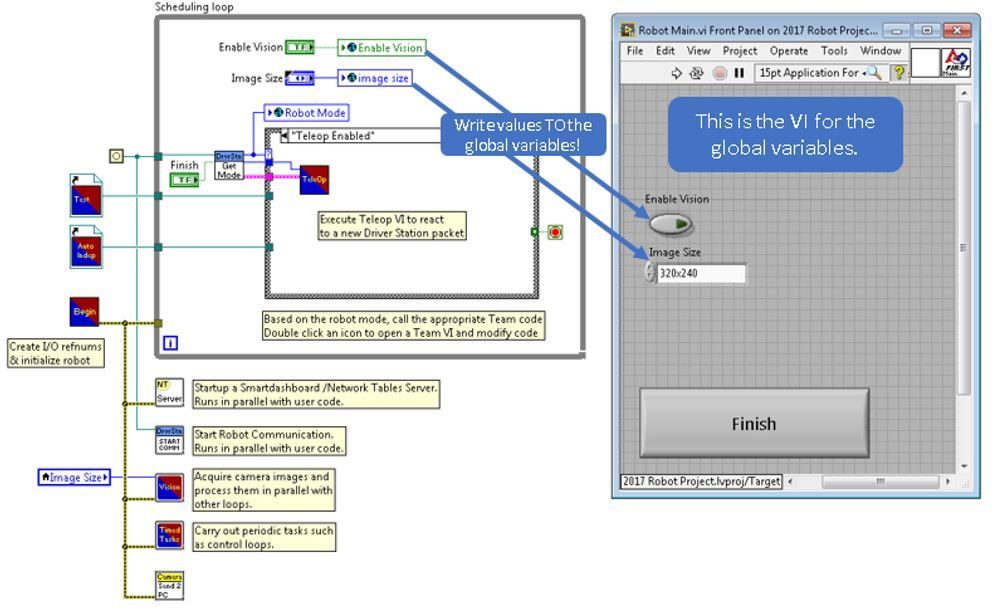Click the horizontal scrollbar thumb
Viewport: 999px width, 615px height.
point(880,481)
